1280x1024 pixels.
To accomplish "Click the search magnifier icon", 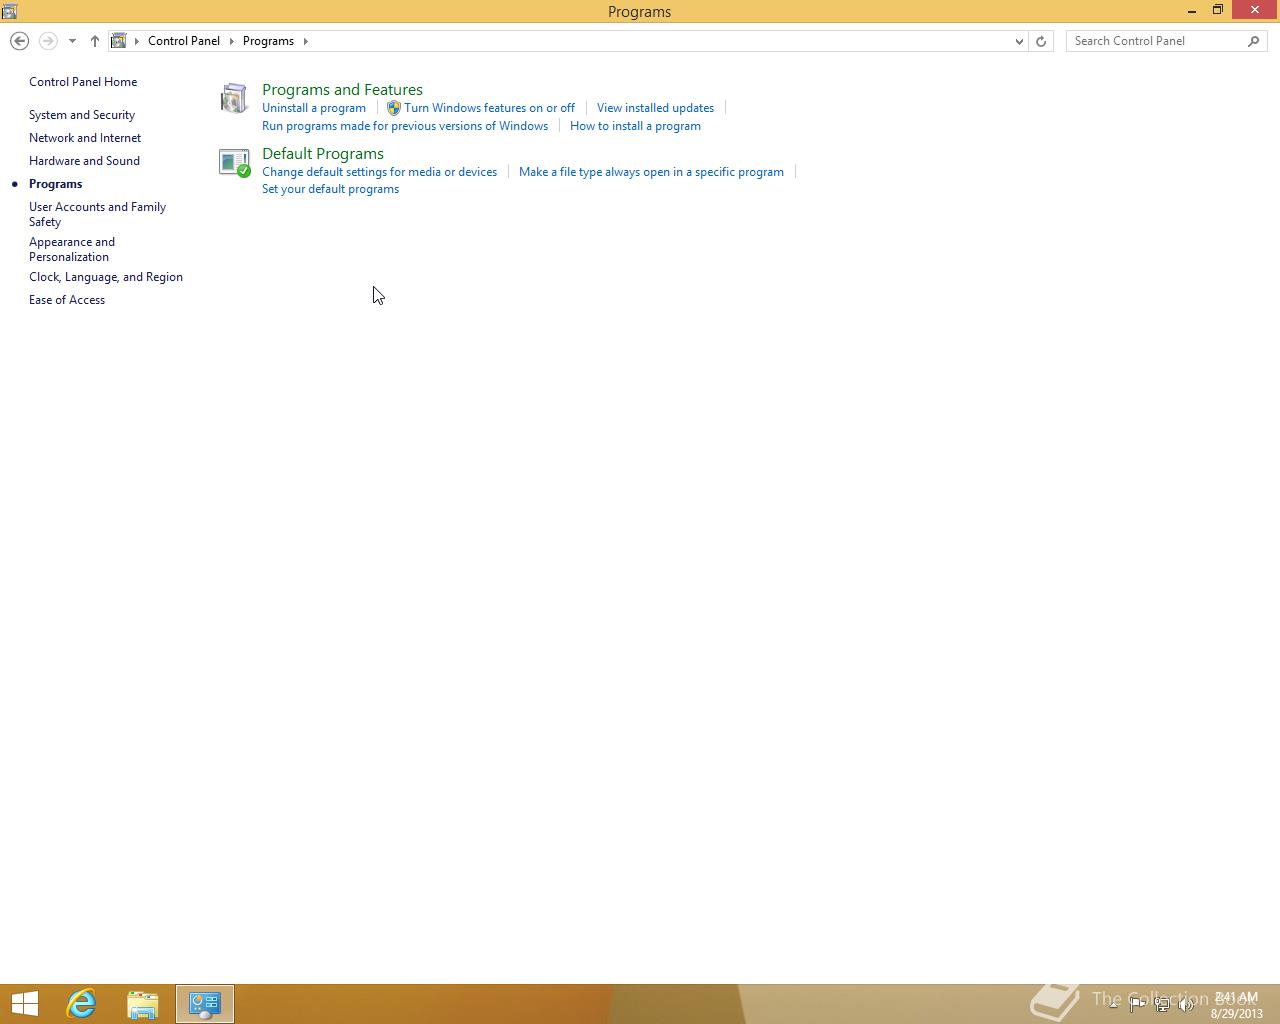I will pos(1254,41).
